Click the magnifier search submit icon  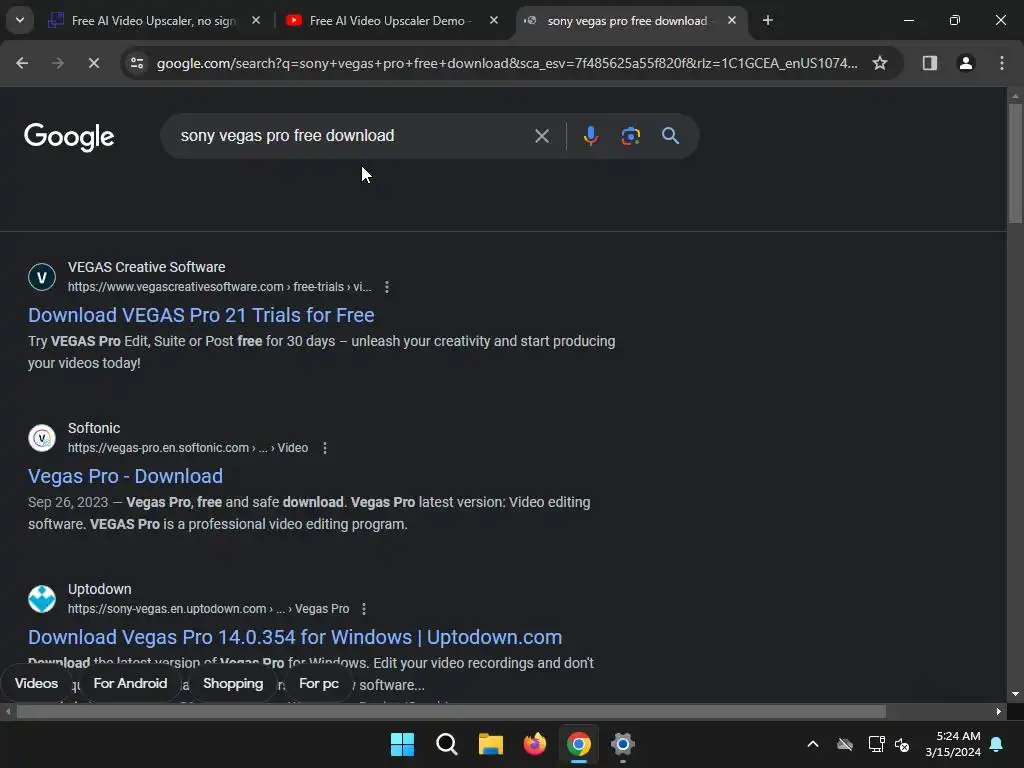click(x=671, y=136)
